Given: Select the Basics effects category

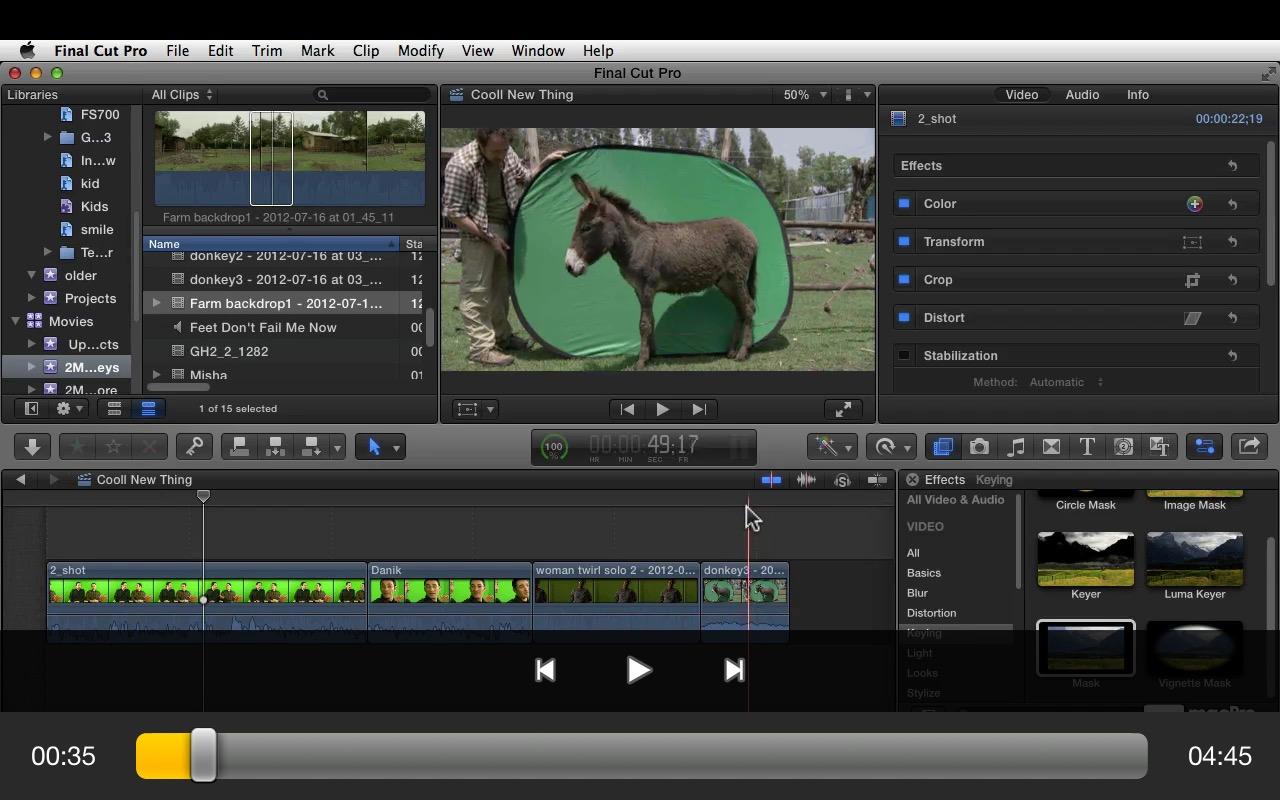Looking at the screenshot, I should (x=923, y=573).
